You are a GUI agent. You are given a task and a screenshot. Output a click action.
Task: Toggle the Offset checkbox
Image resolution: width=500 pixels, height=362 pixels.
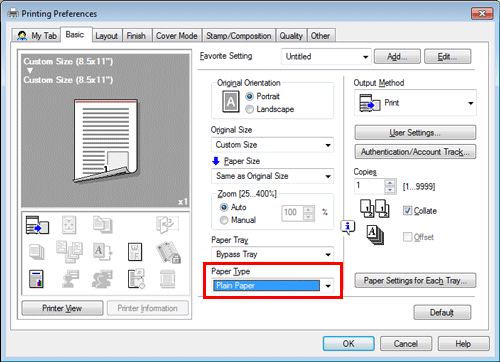tap(407, 237)
